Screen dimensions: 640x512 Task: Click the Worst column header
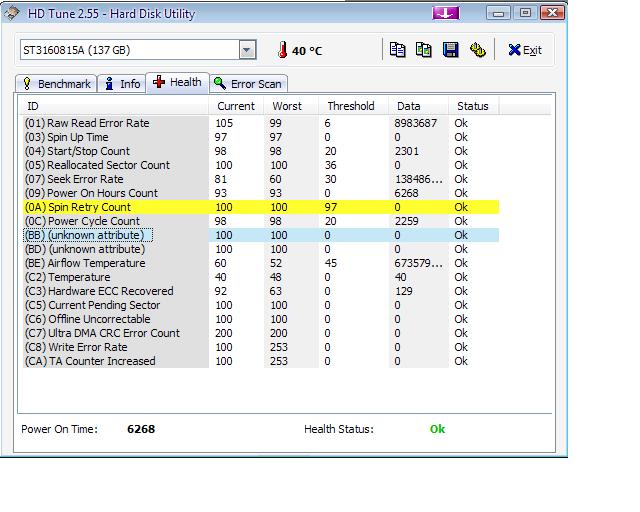(291, 106)
